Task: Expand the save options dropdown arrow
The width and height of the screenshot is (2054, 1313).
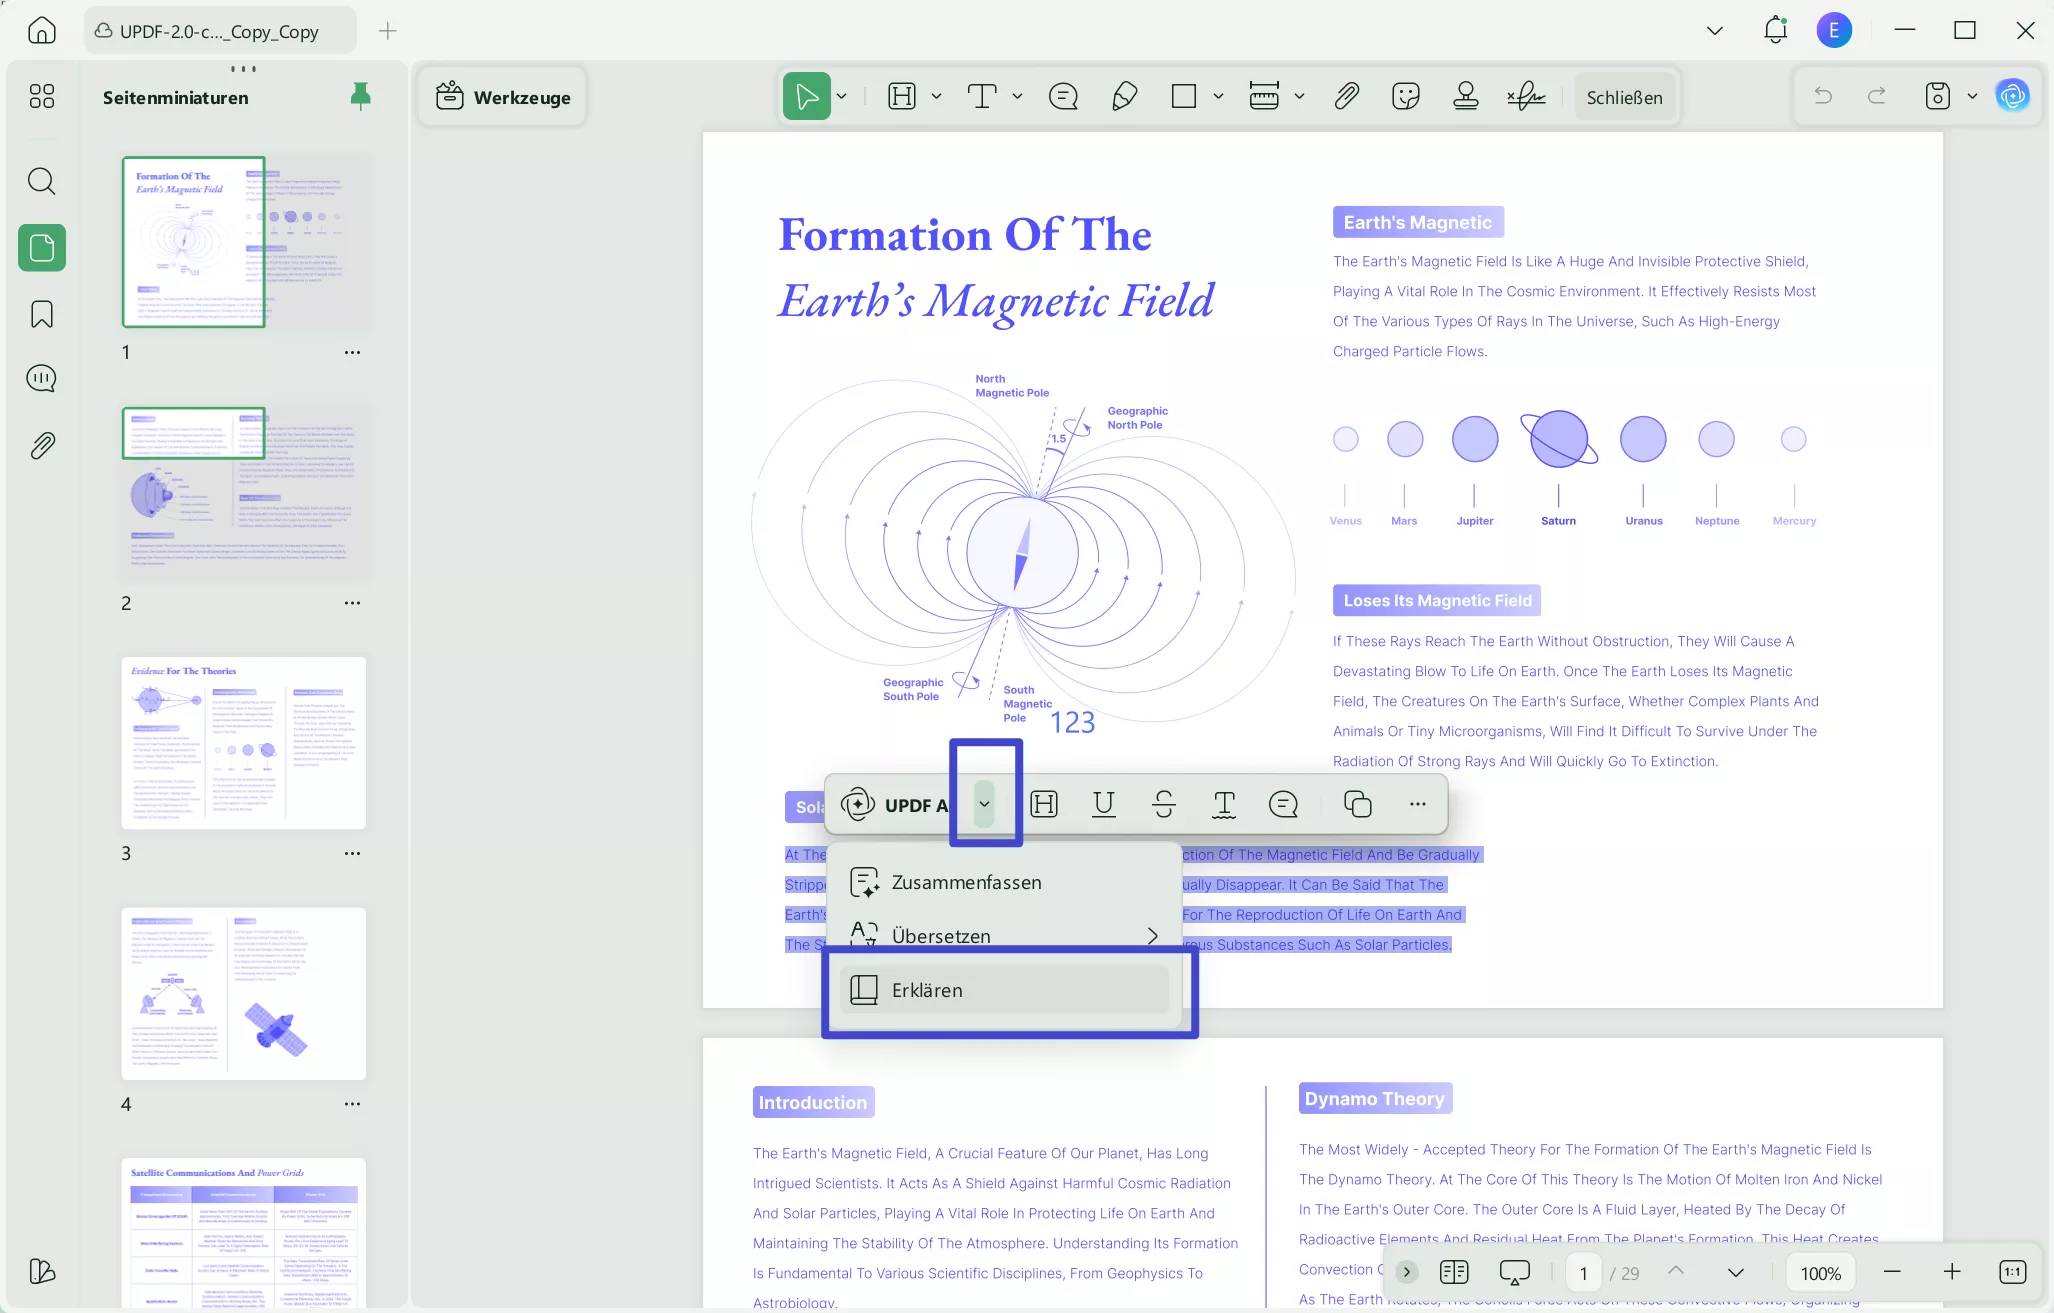Action: (x=1972, y=96)
